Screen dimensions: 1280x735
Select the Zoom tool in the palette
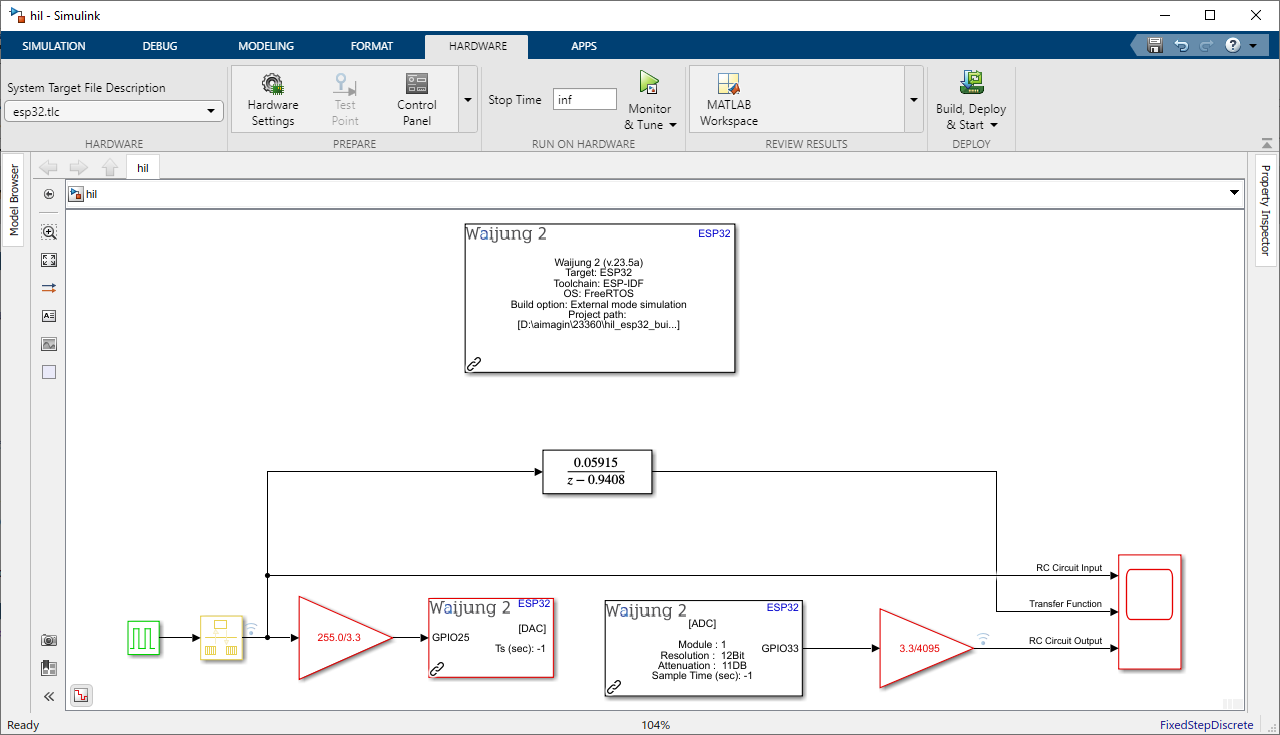49,232
